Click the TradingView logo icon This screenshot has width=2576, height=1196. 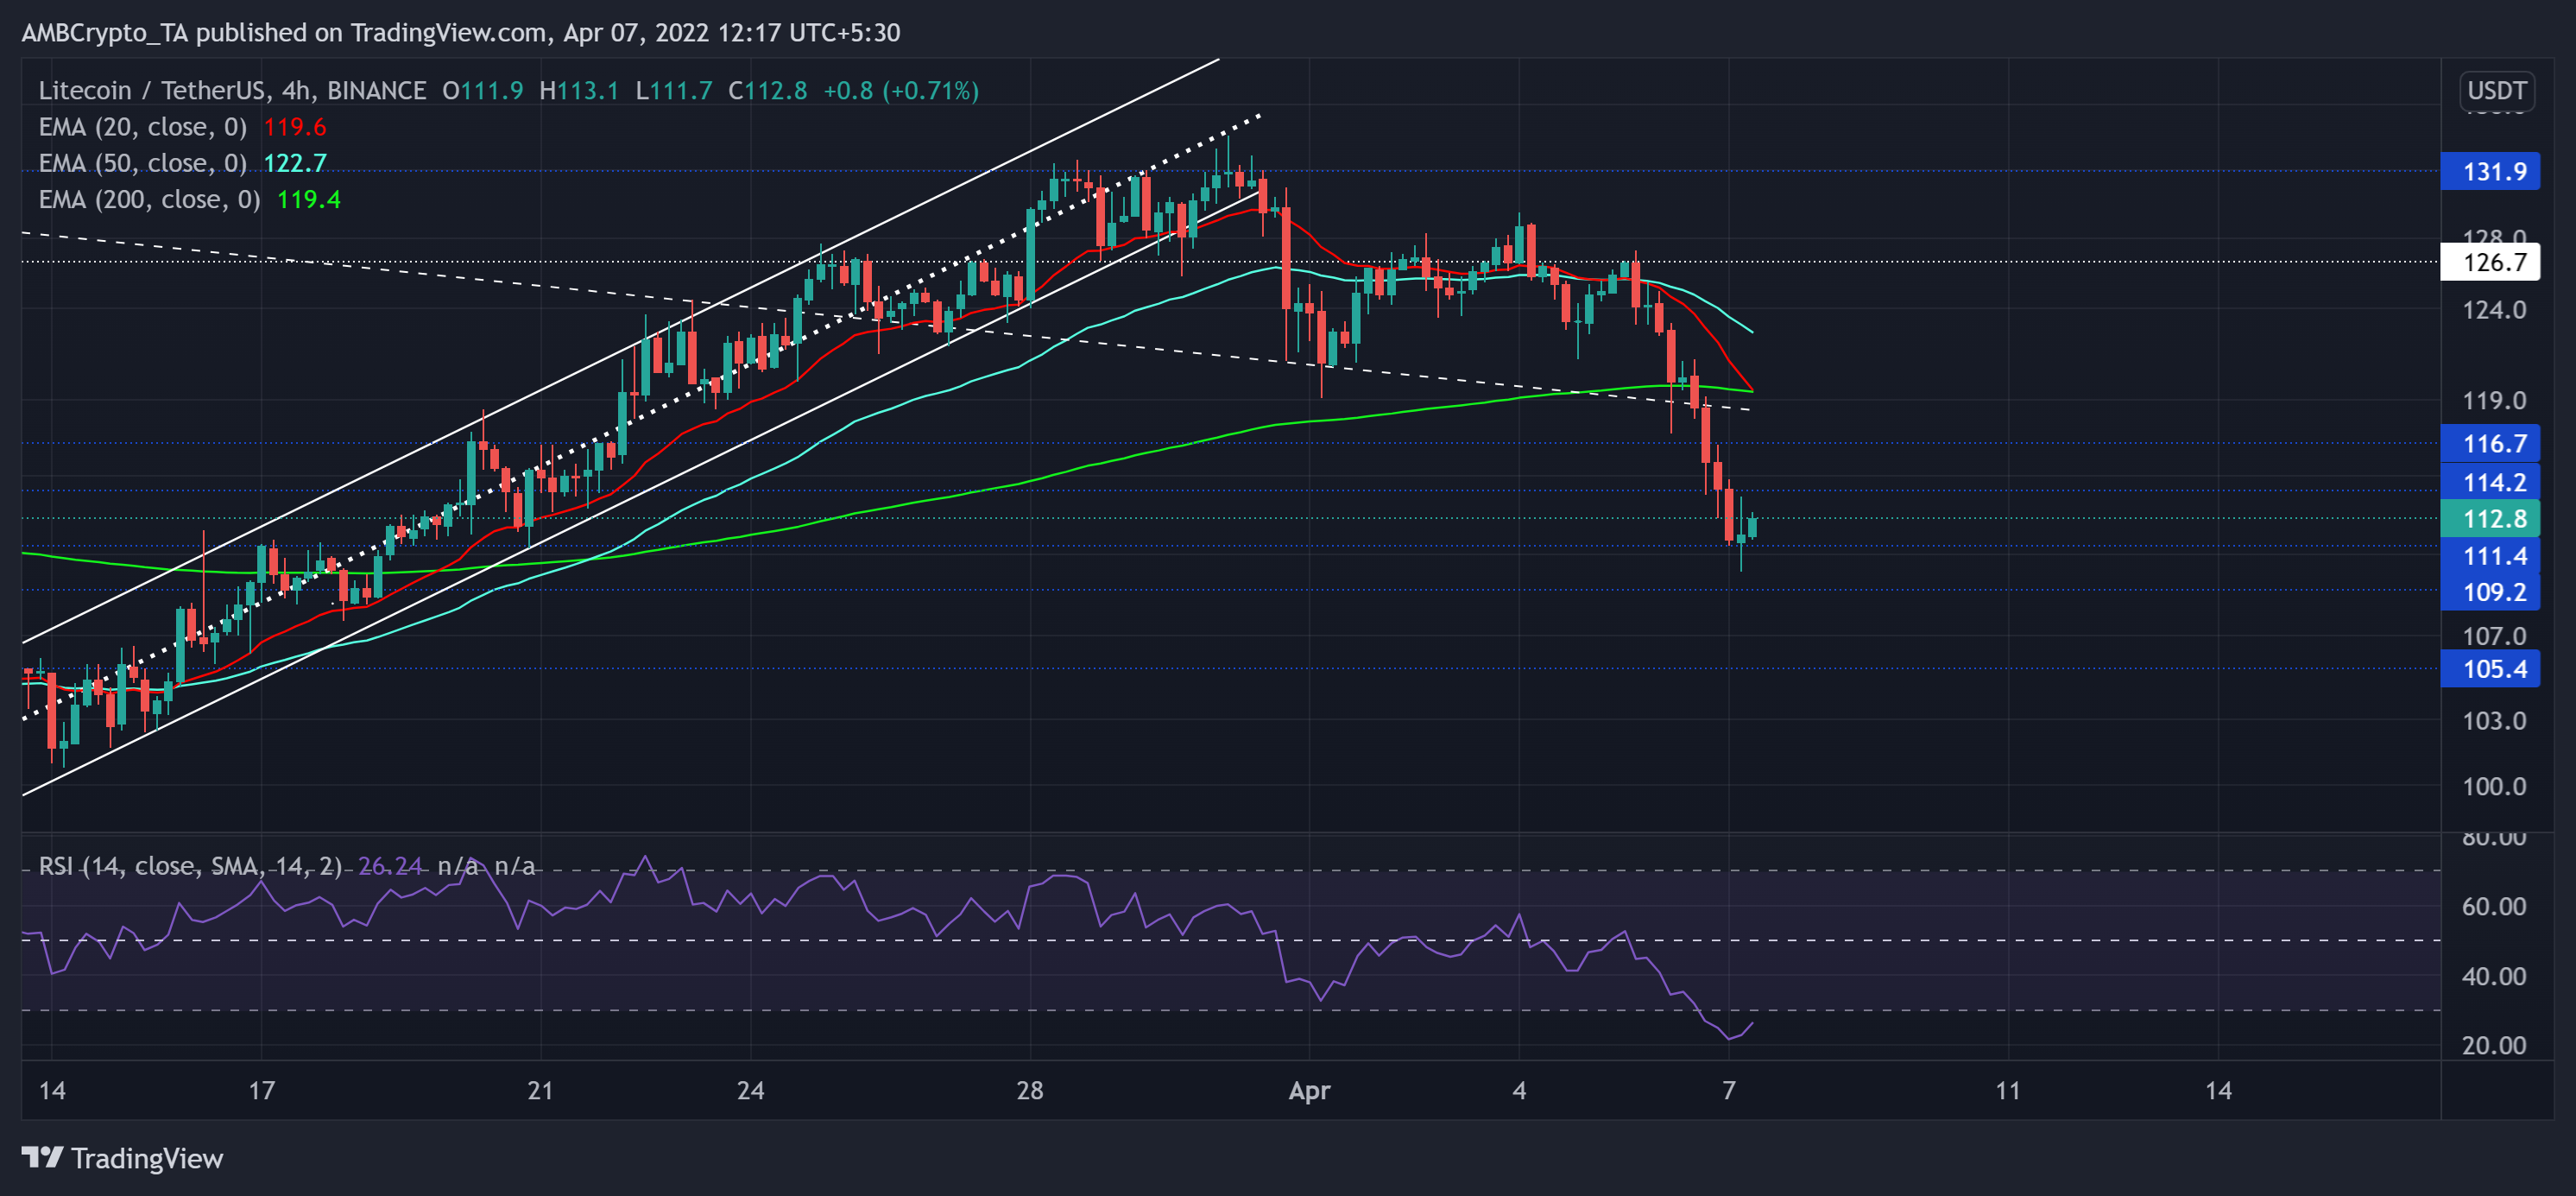pos(42,1157)
